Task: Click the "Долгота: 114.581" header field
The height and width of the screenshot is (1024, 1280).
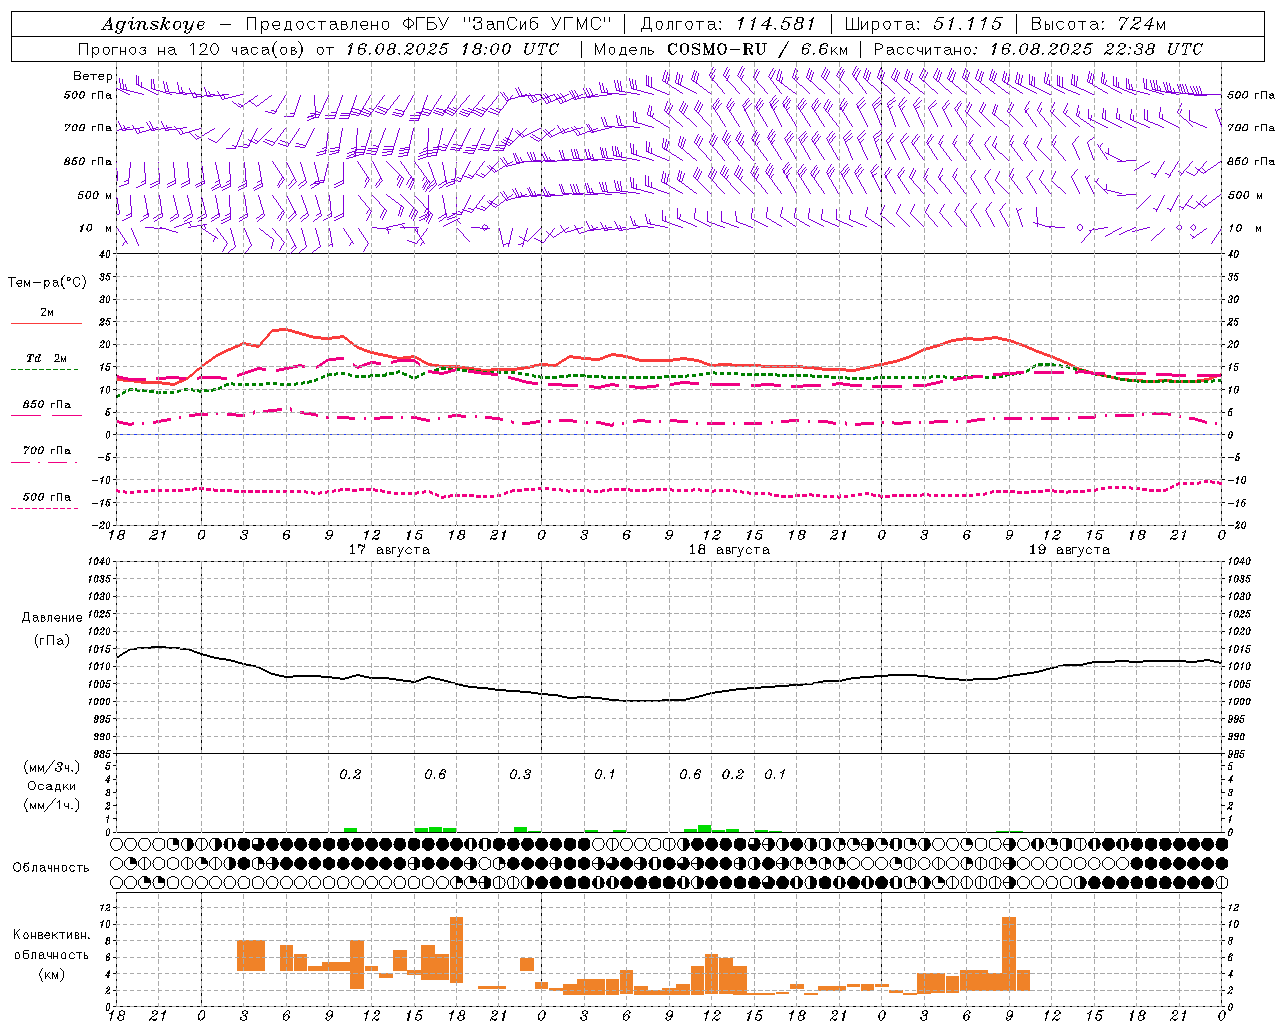Action: [728, 24]
